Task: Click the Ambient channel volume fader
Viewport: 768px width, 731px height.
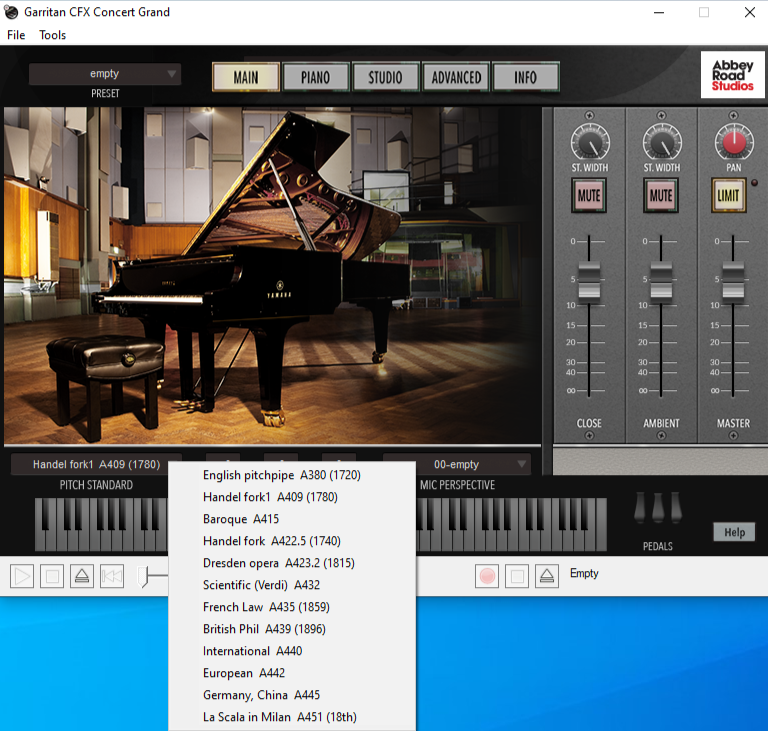Action: 661,280
